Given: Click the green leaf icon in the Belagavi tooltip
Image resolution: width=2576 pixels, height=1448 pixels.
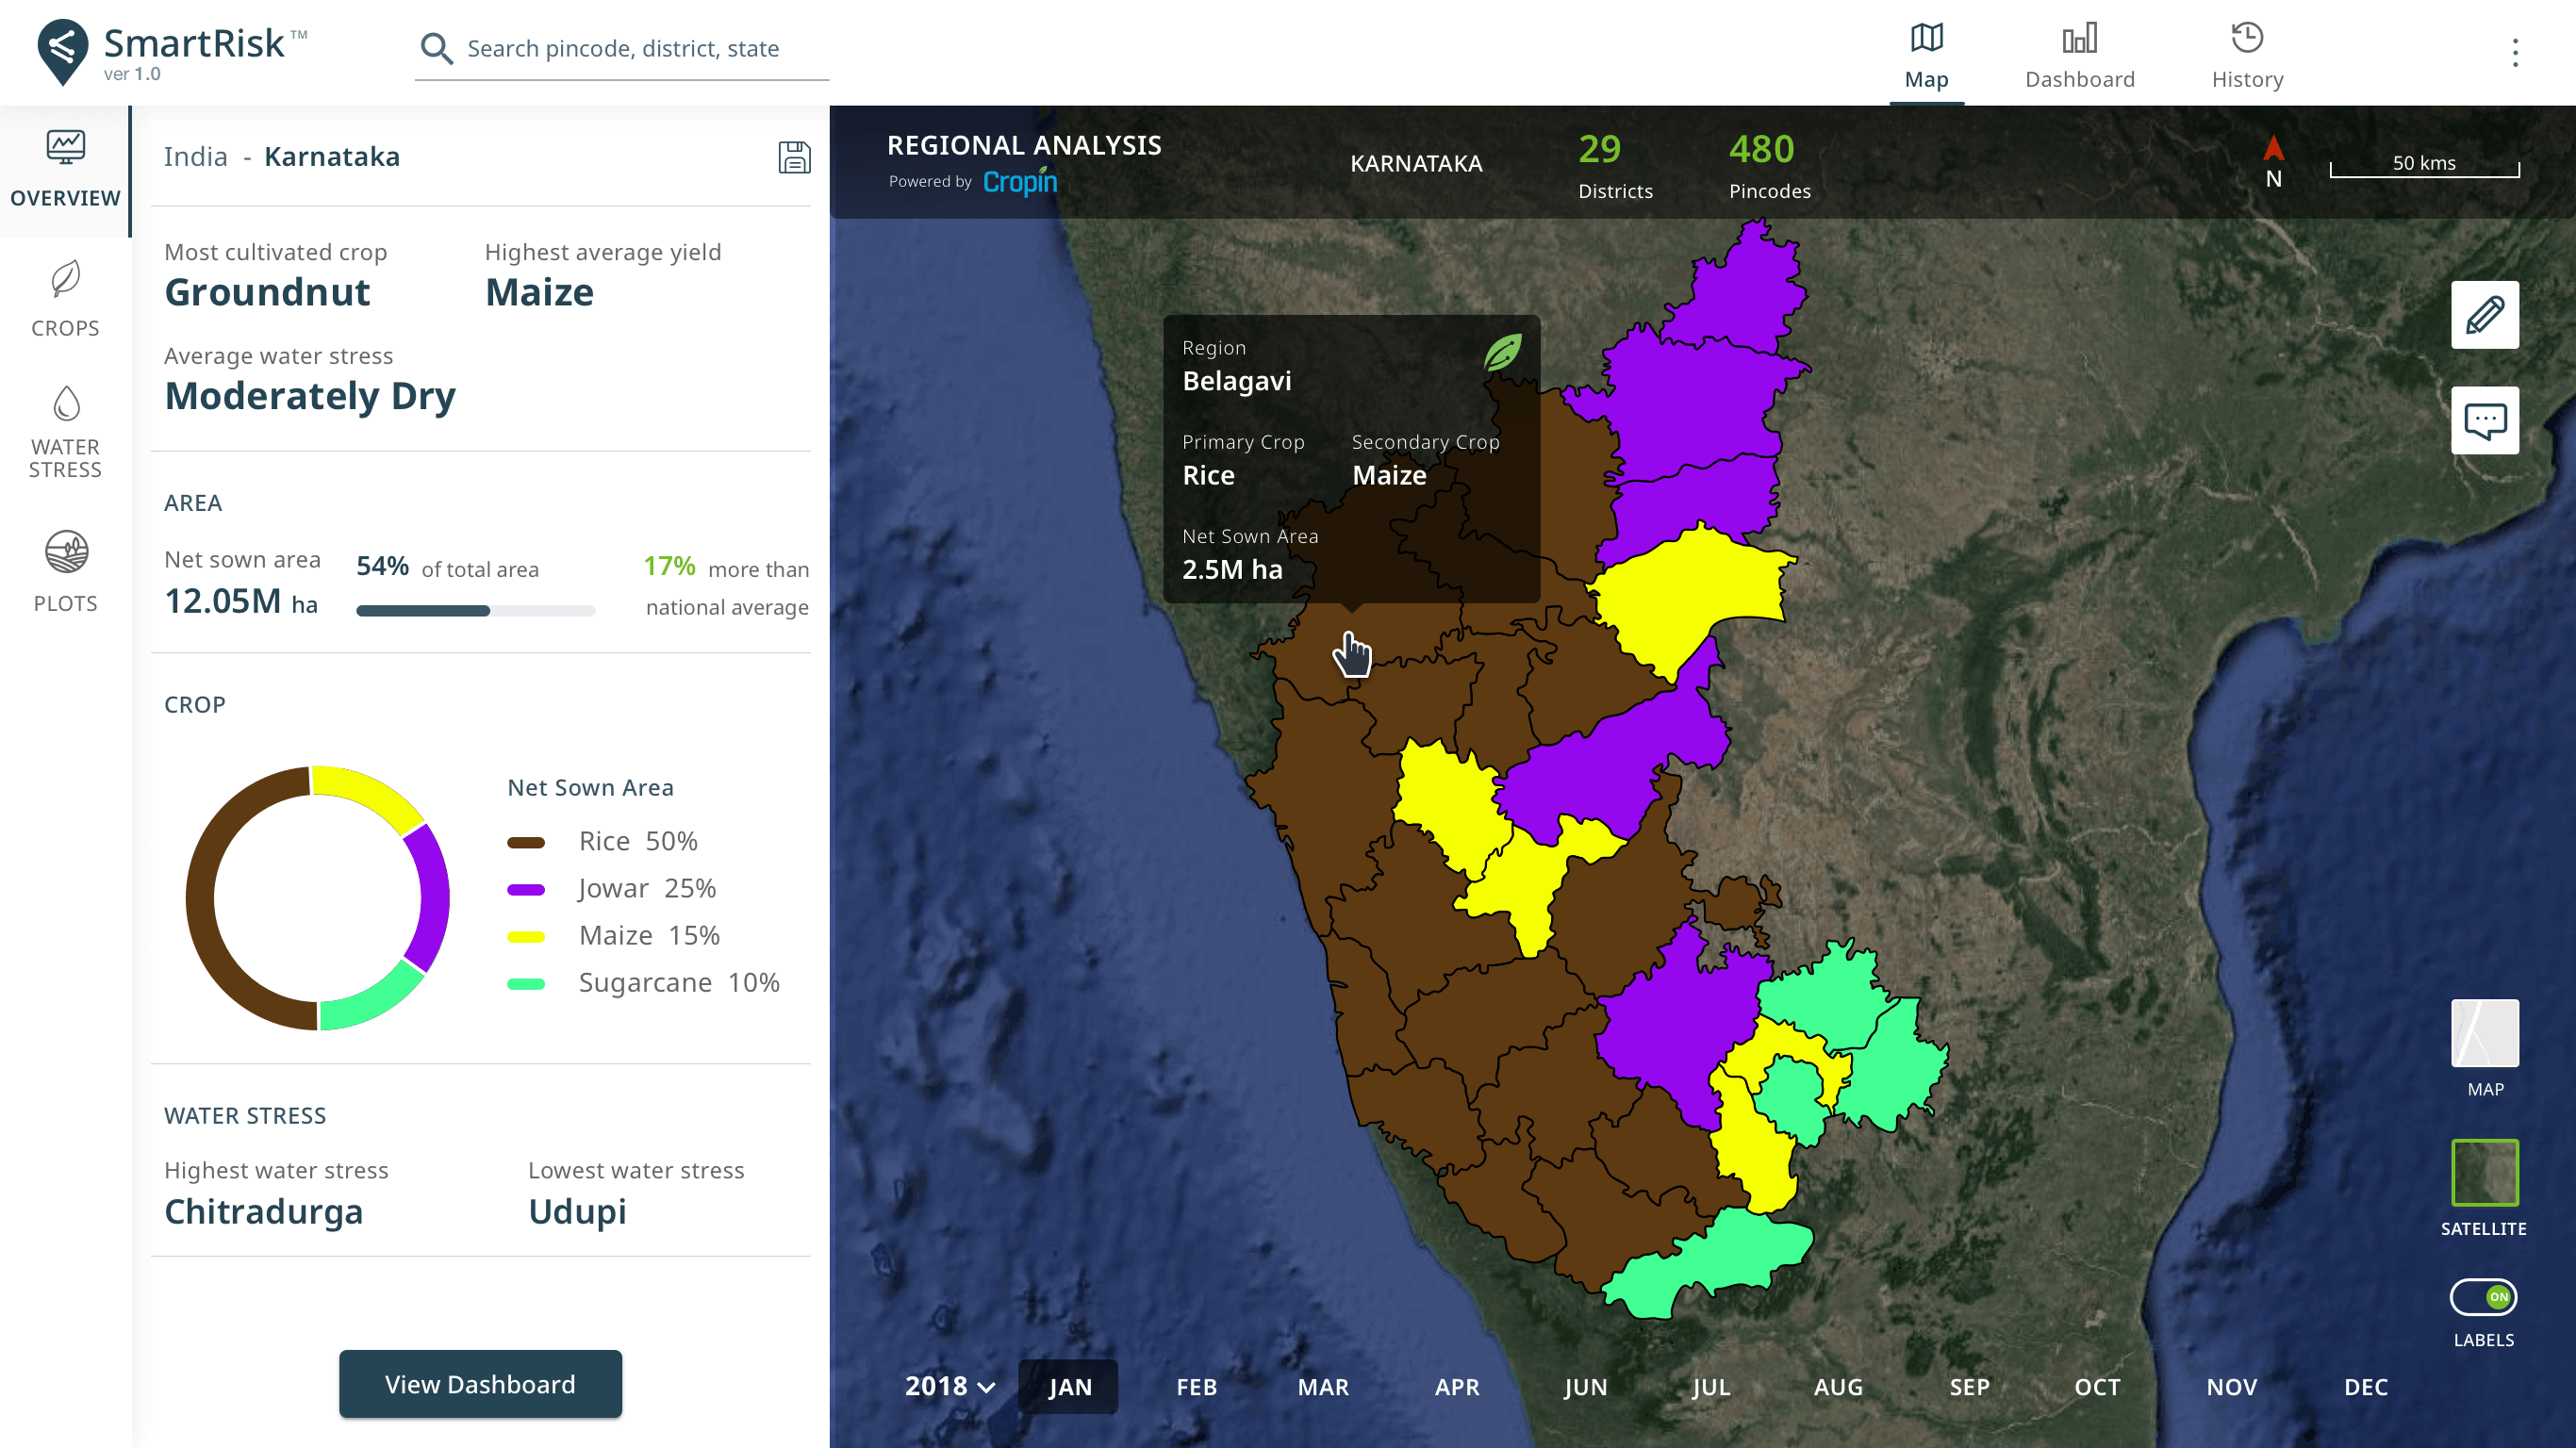Looking at the screenshot, I should [1502, 352].
